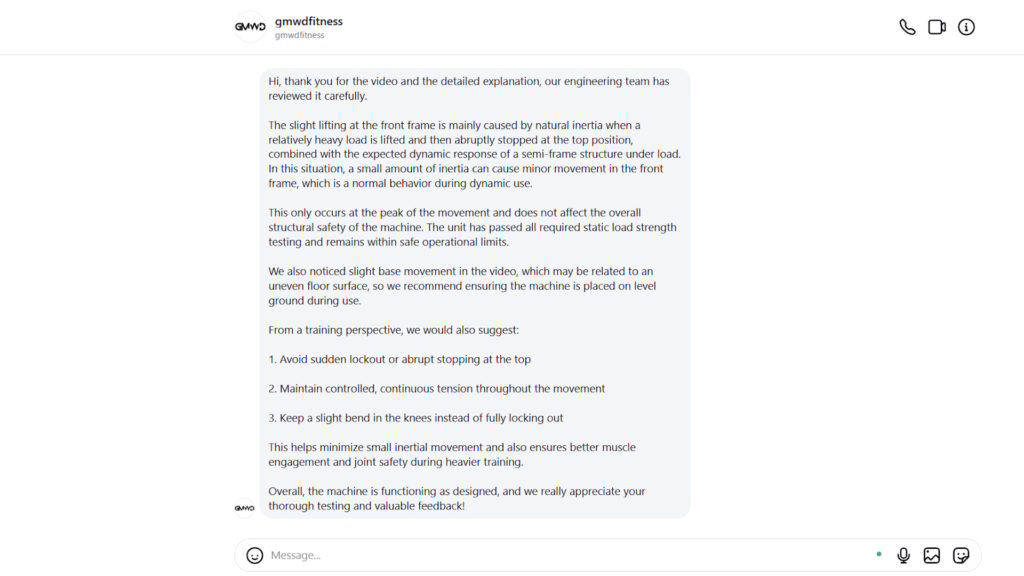The width and height of the screenshot is (1024, 576).
Task: Select the message starting with 'Hi, thank you'
Action: pos(470,88)
